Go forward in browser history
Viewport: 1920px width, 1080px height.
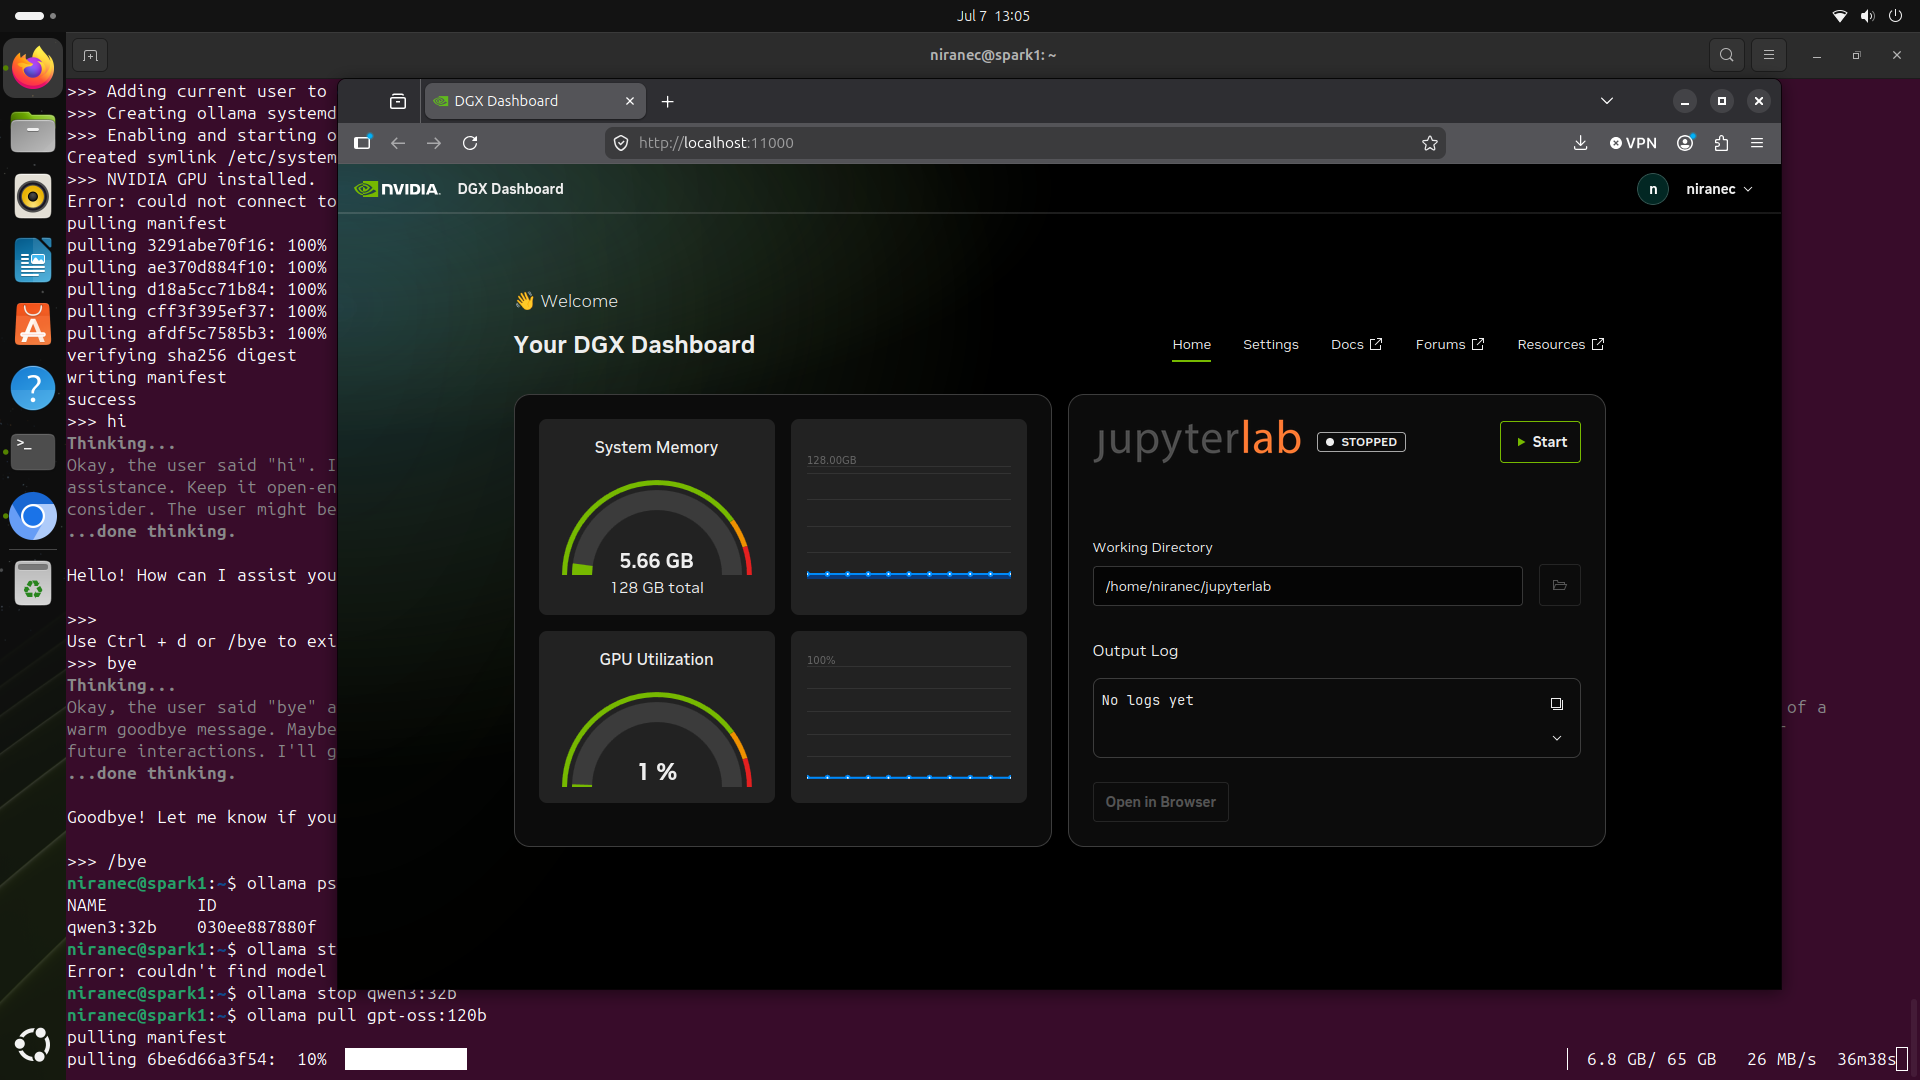click(434, 143)
